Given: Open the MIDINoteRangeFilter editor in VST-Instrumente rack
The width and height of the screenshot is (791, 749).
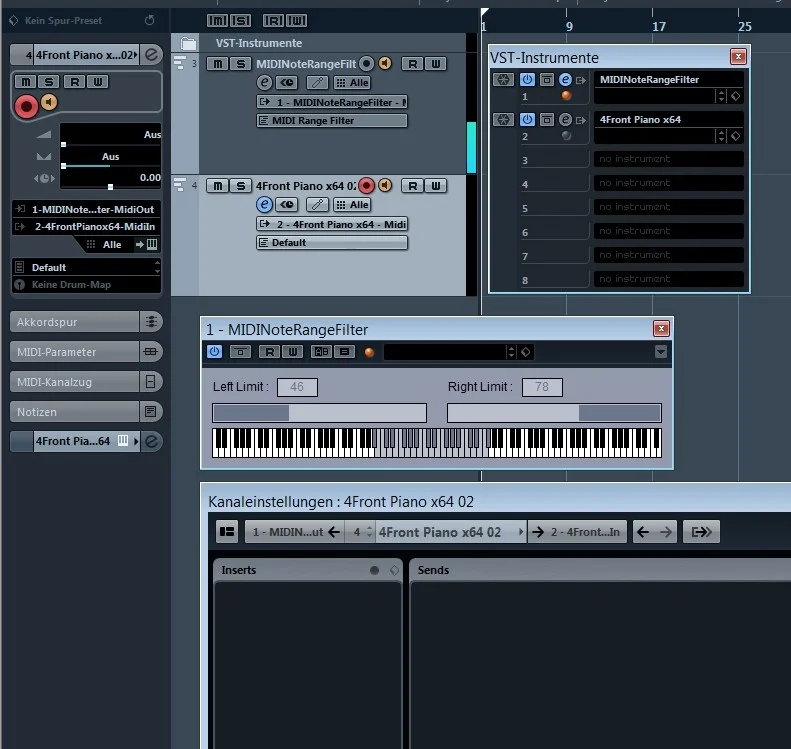Looking at the screenshot, I should coord(565,79).
